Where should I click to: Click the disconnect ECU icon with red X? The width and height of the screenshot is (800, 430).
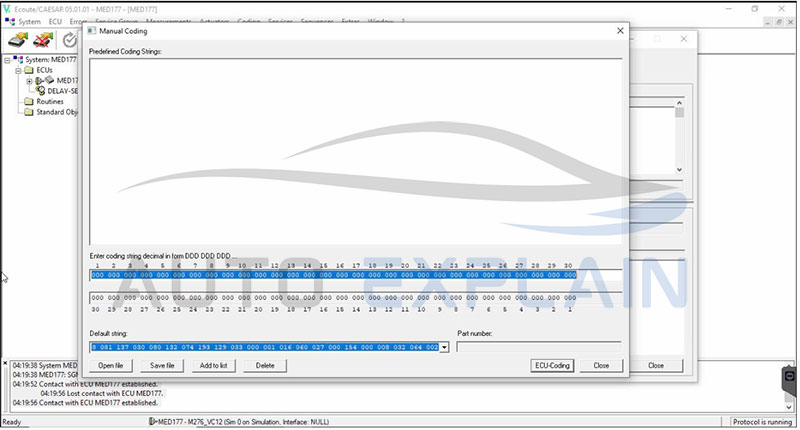(43, 40)
